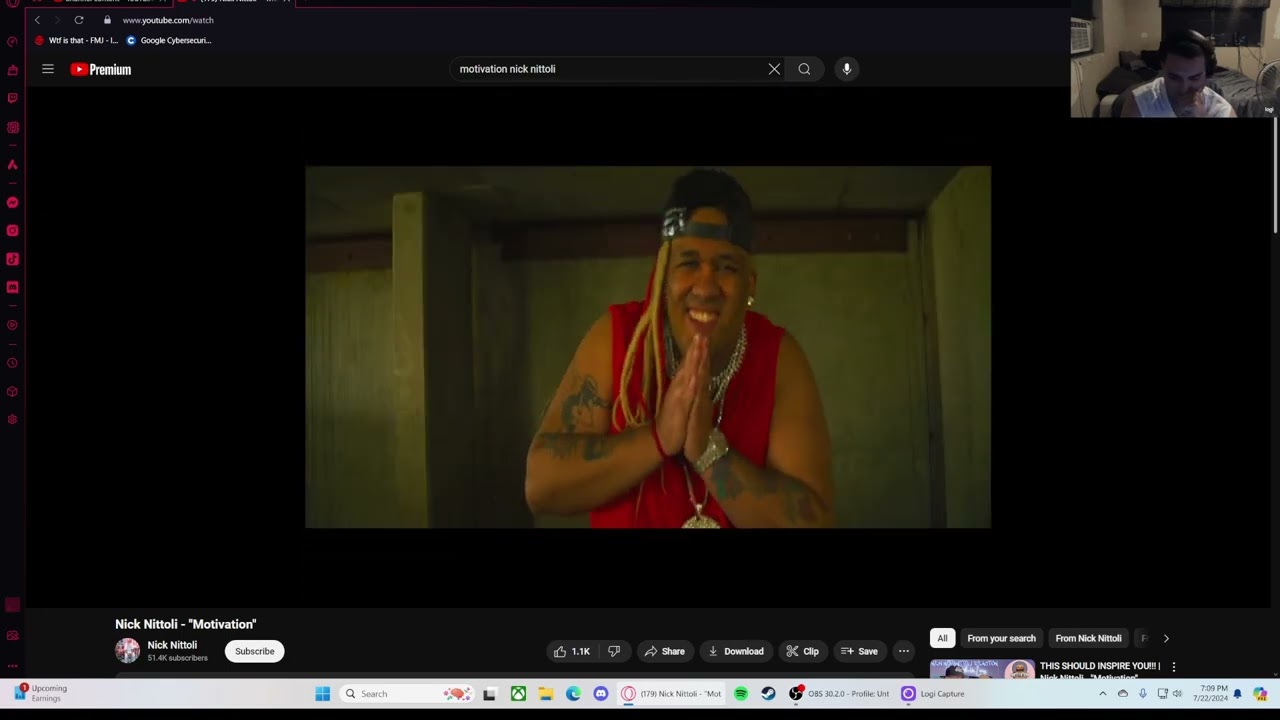Viewport: 1280px width, 720px height.
Task: Open Wtf is that - FMJ bookmark
Action: [x=76, y=41]
